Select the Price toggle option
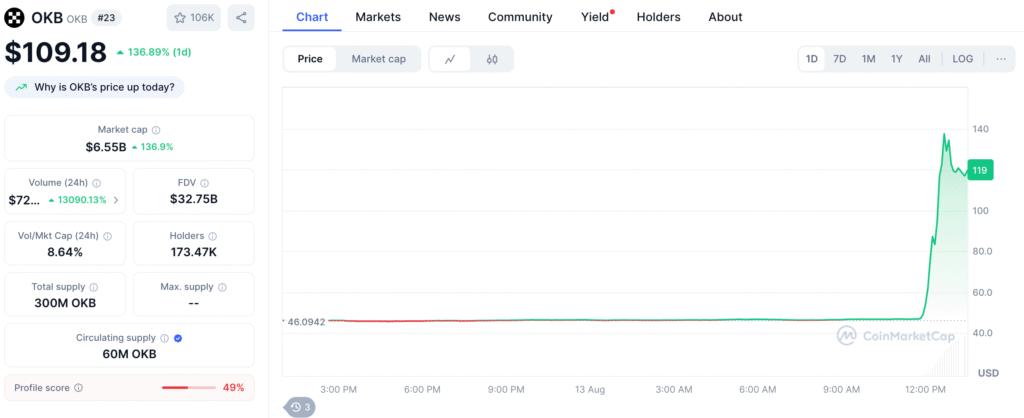This screenshot has height=418, width=1024. coord(310,59)
